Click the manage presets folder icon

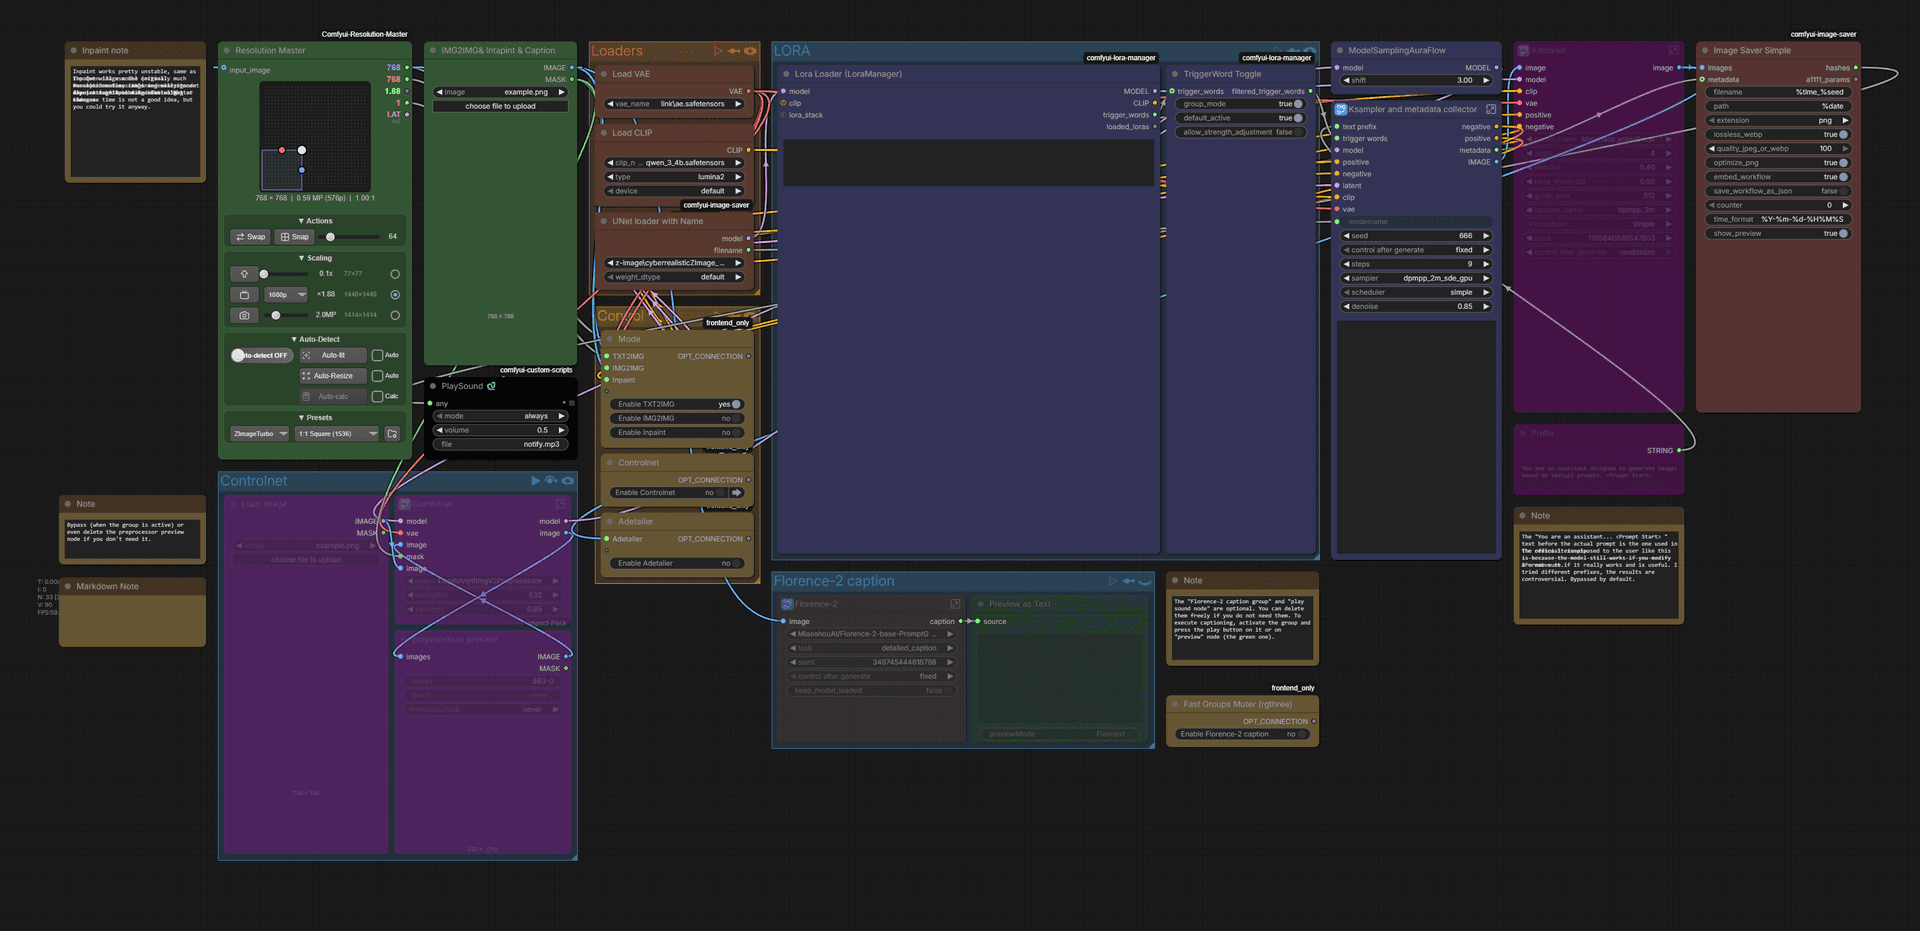tap(392, 434)
